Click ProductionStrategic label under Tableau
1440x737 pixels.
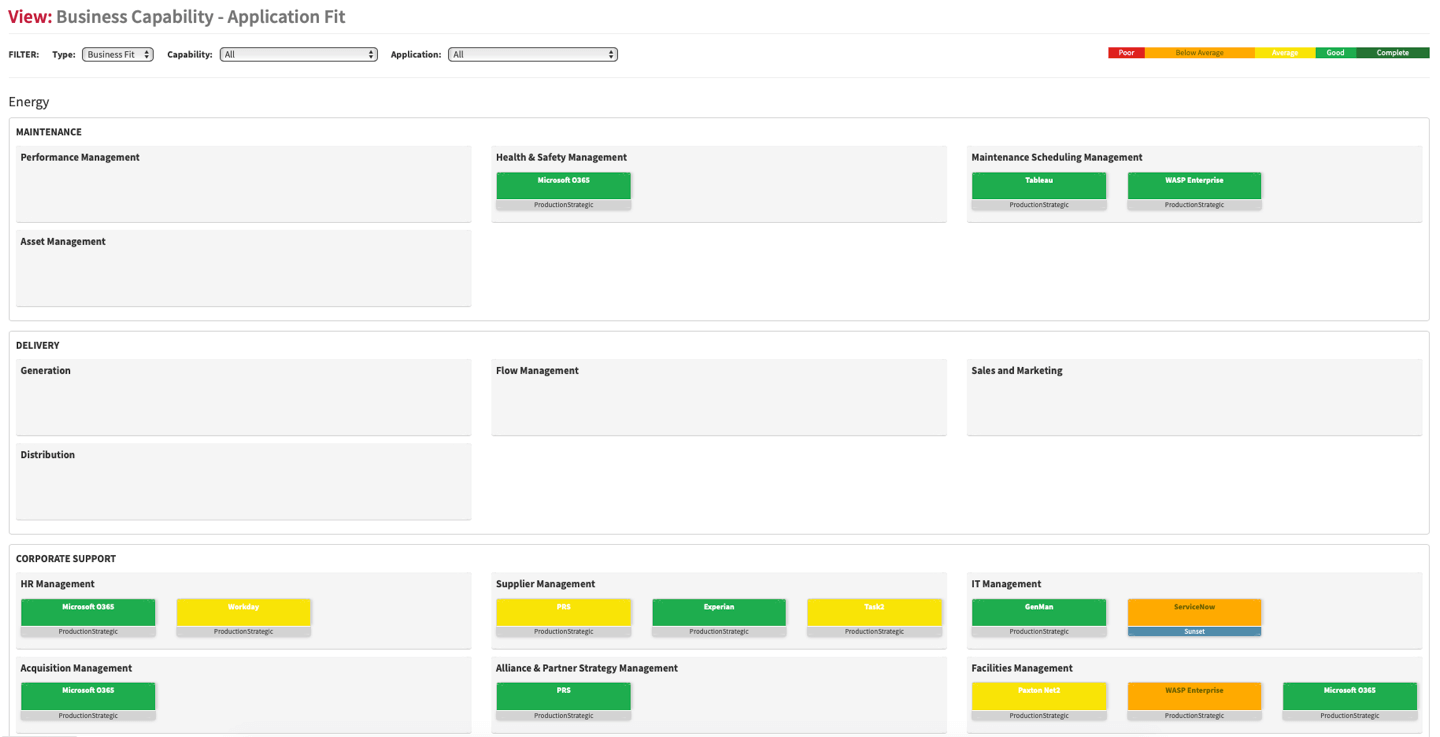tap(1039, 205)
